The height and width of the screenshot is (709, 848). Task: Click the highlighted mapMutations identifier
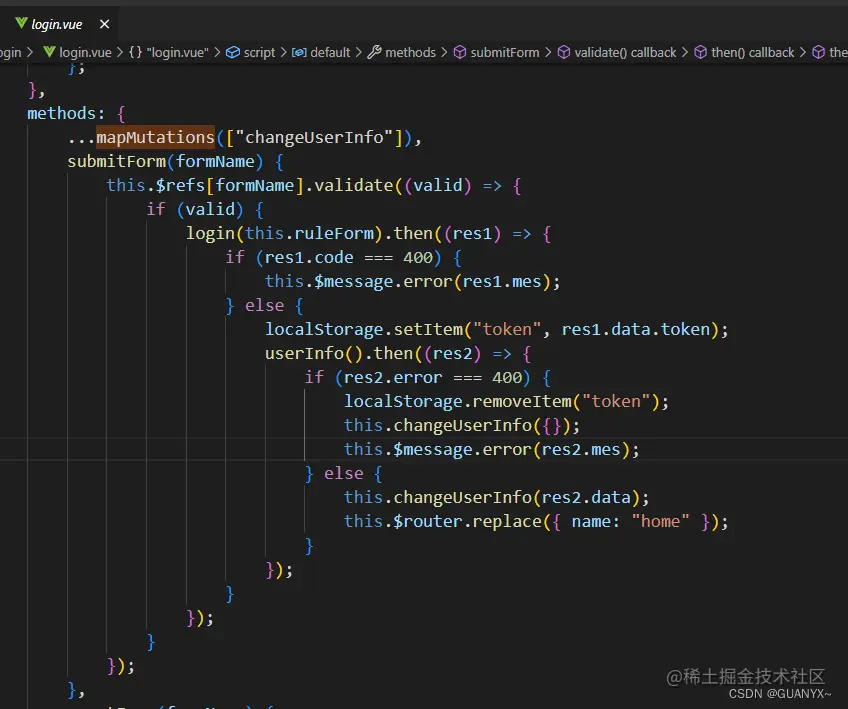point(156,137)
